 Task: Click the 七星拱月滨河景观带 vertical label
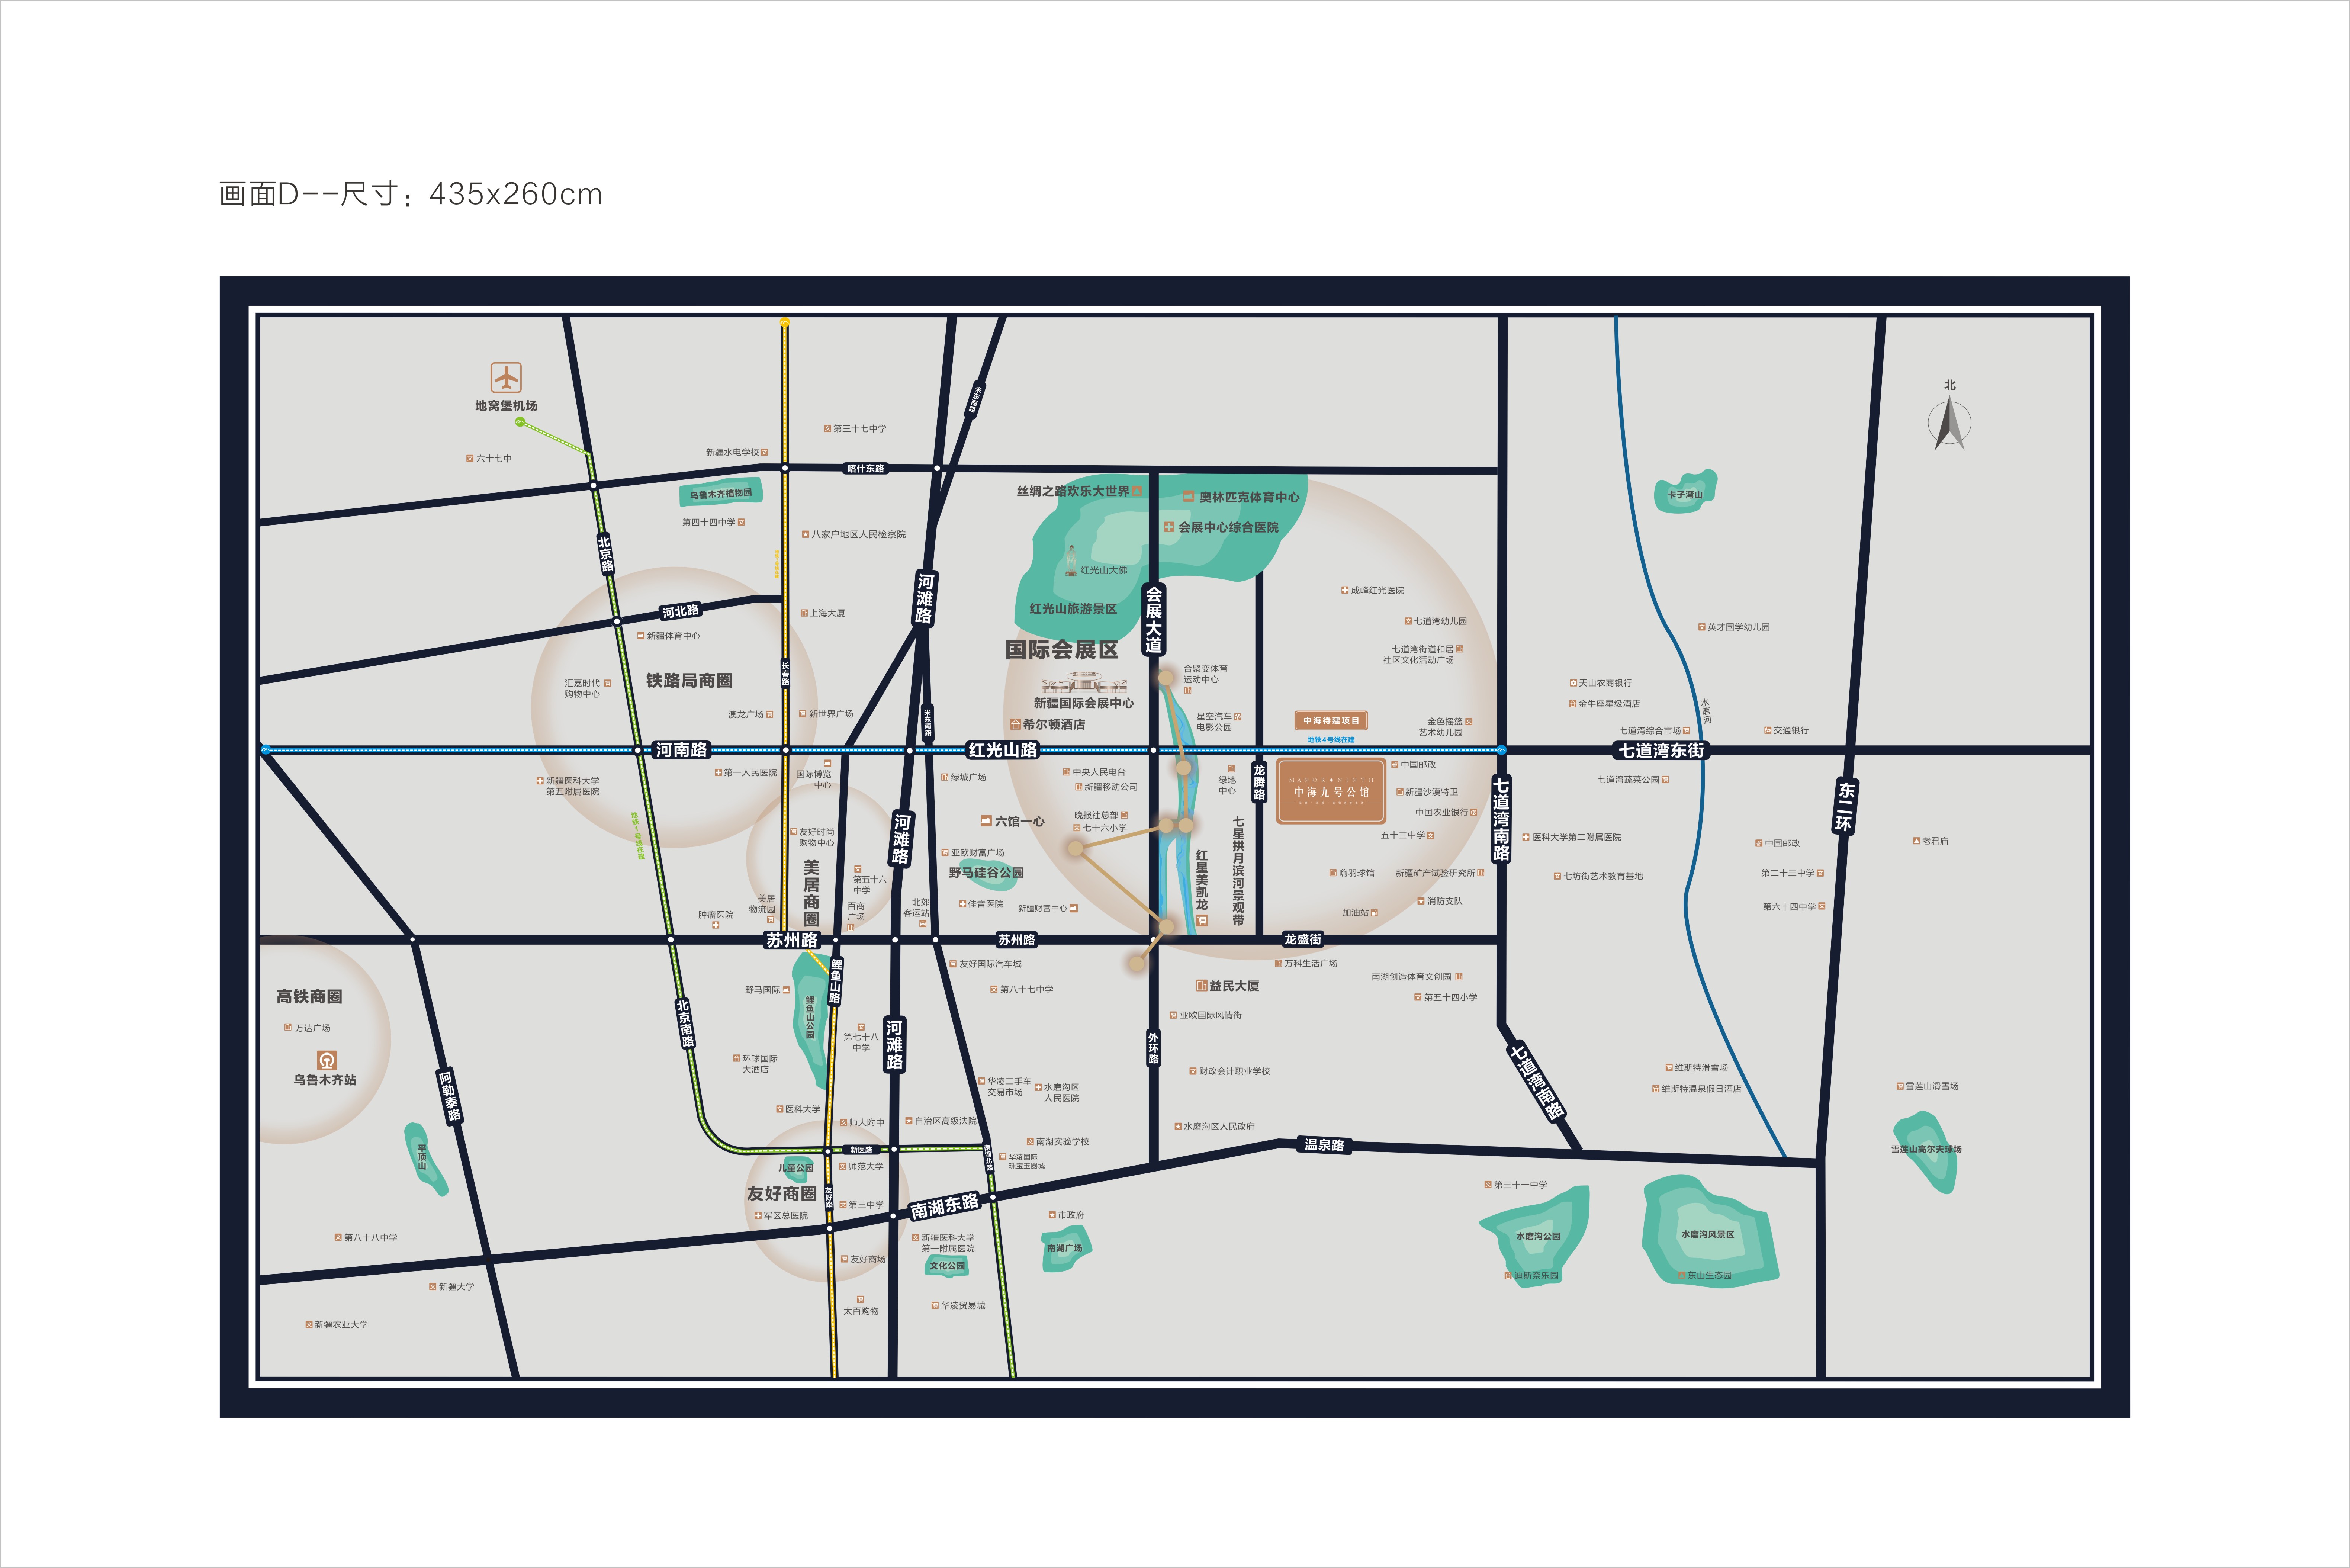[x=1238, y=871]
